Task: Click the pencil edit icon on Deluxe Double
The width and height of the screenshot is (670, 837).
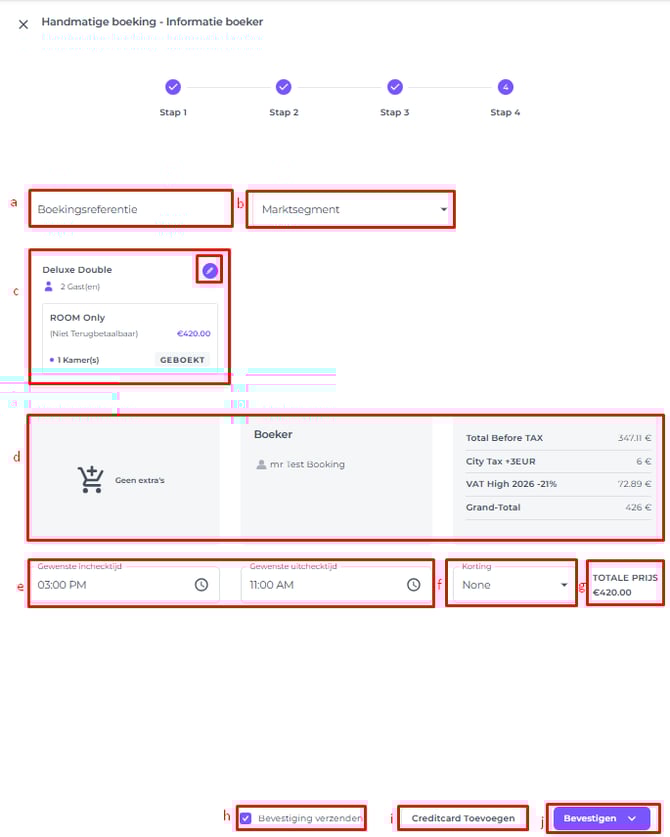Action: pos(209,270)
